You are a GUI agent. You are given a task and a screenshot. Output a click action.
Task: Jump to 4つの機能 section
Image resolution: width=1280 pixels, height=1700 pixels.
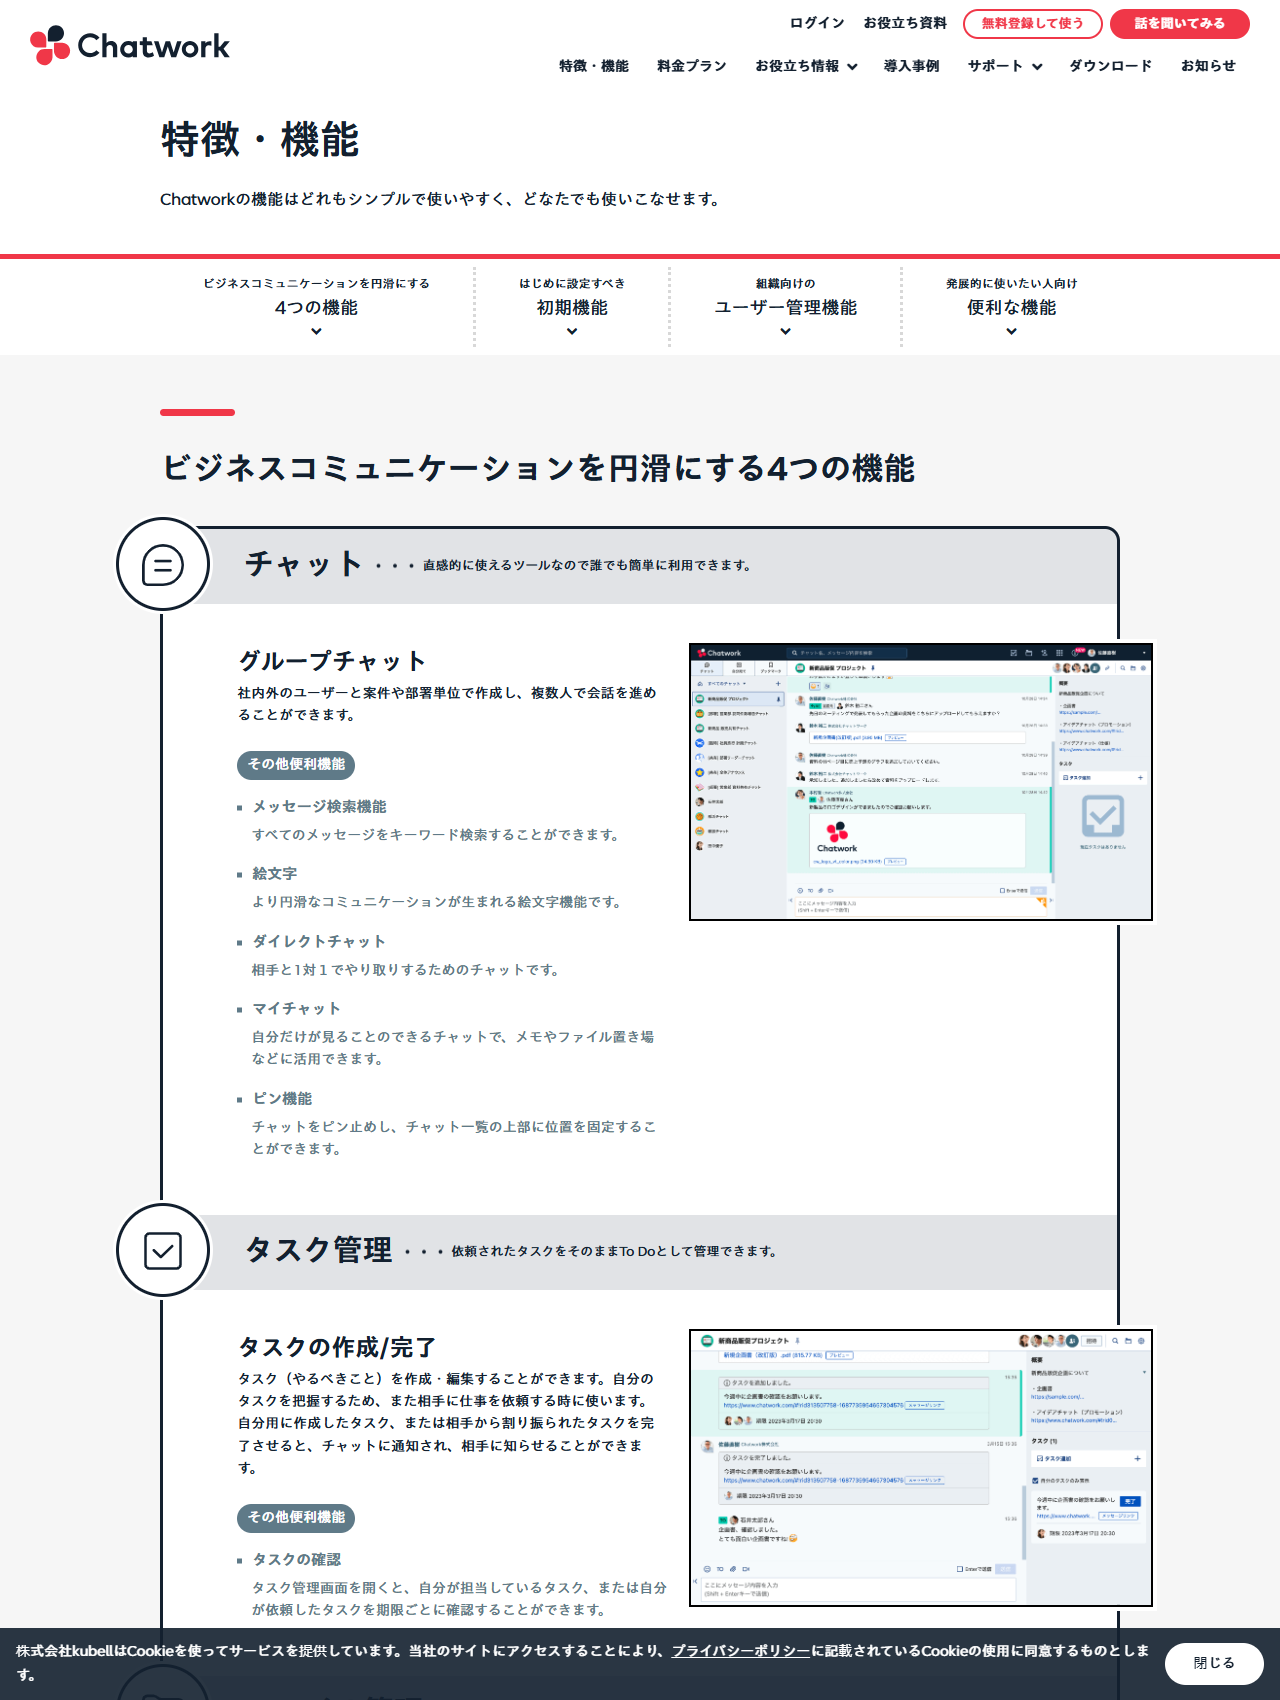(x=316, y=307)
